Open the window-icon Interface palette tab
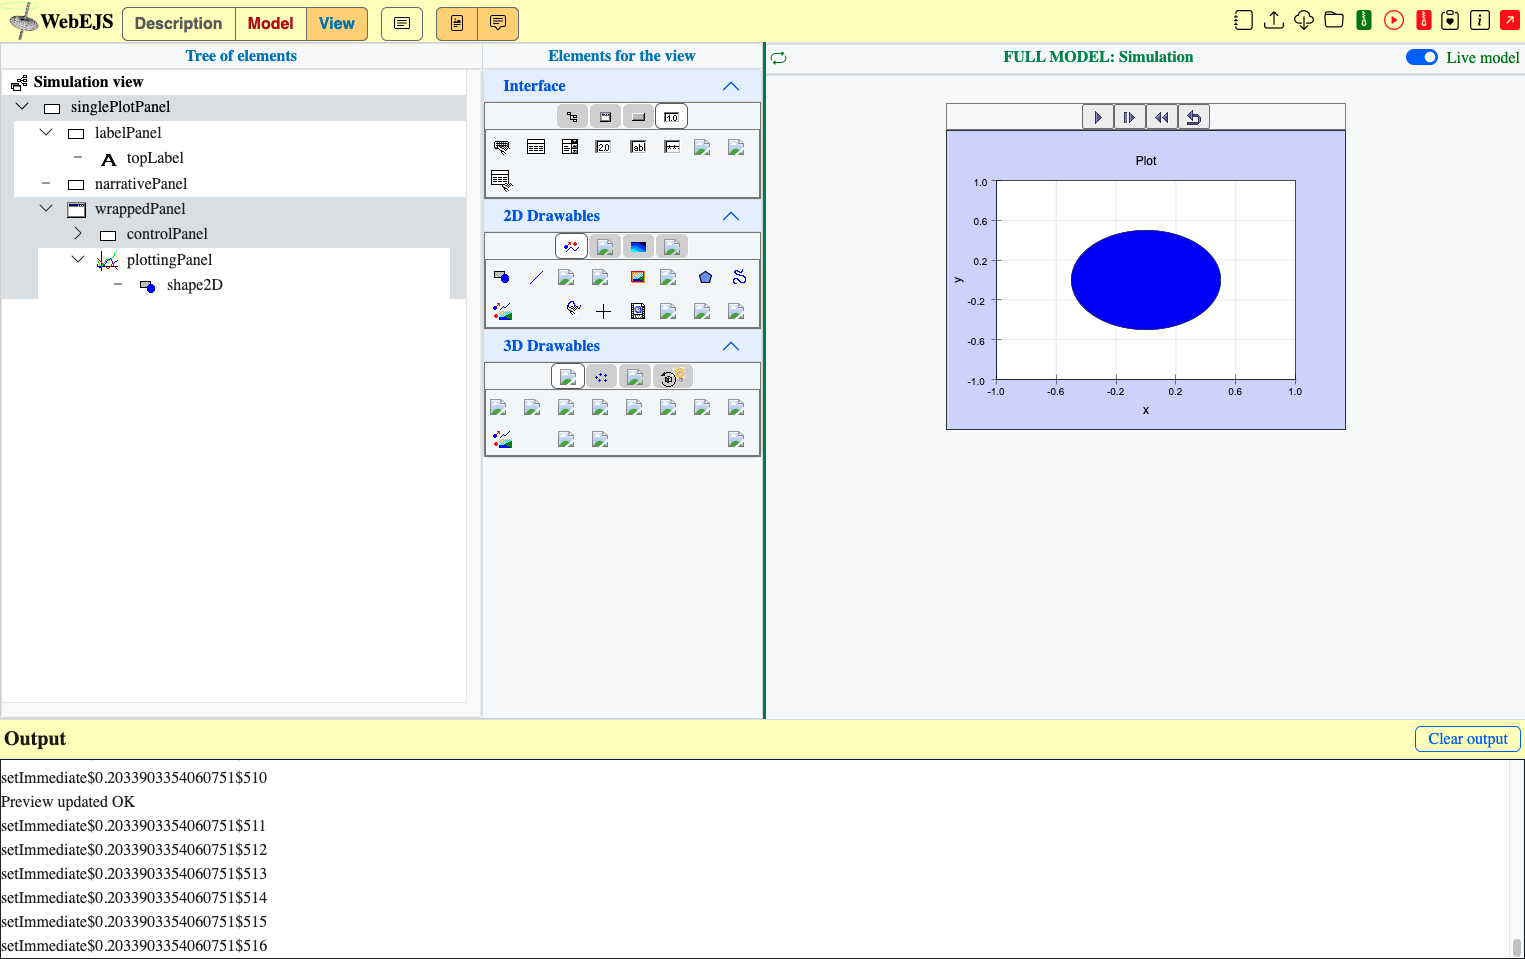 pos(605,117)
